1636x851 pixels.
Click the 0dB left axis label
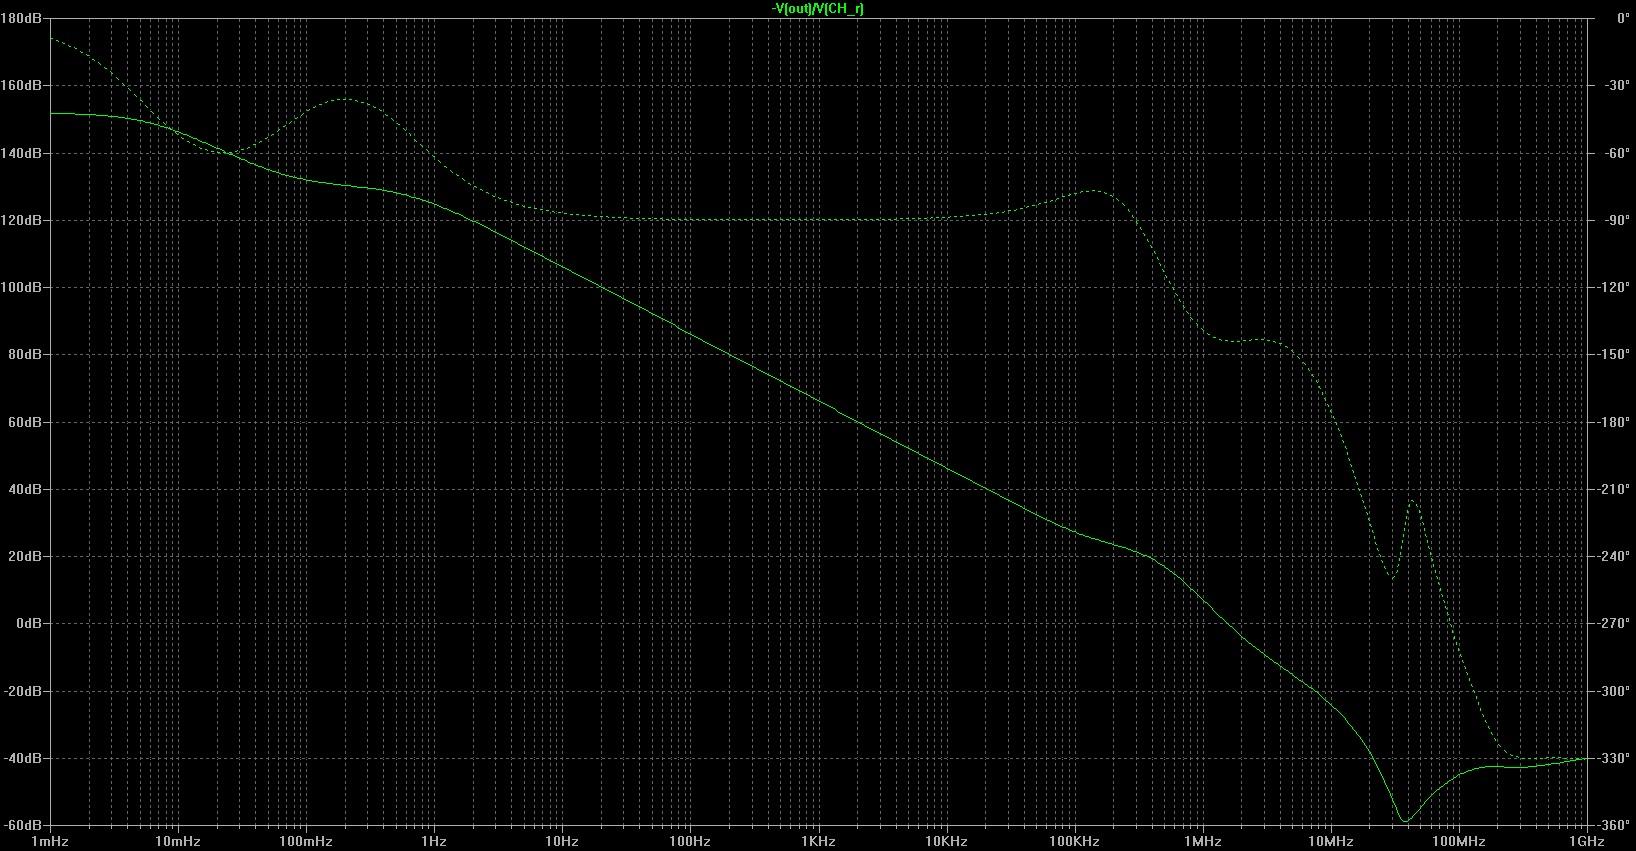point(27,623)
